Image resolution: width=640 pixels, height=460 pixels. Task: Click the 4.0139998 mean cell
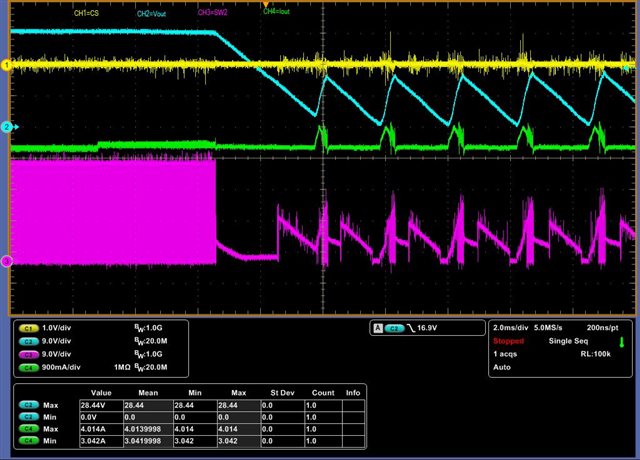pos(148,429)
